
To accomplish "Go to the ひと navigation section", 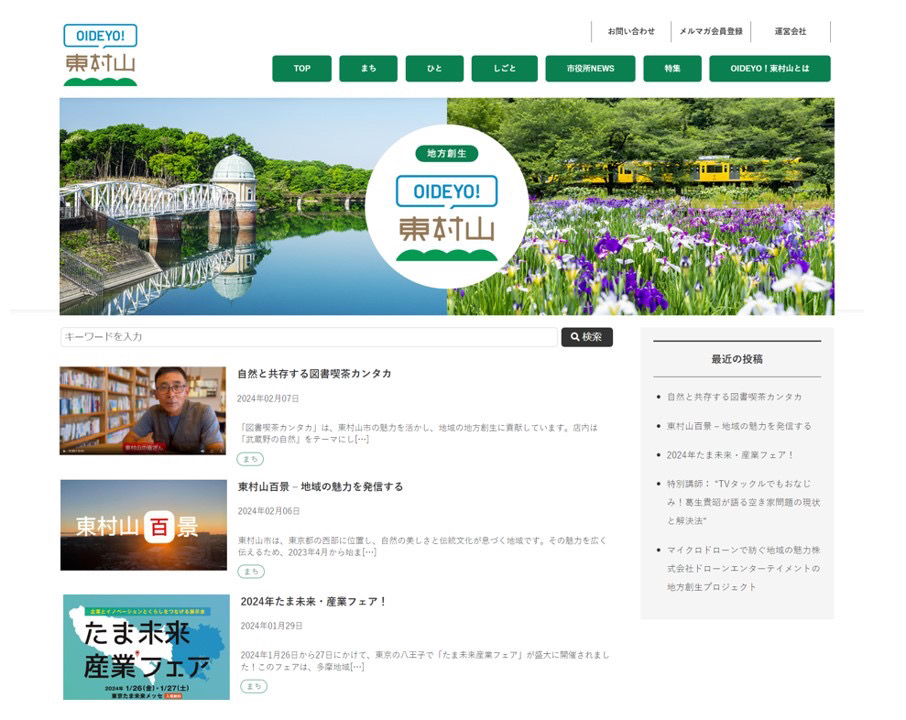I will [x=434, y=69].
